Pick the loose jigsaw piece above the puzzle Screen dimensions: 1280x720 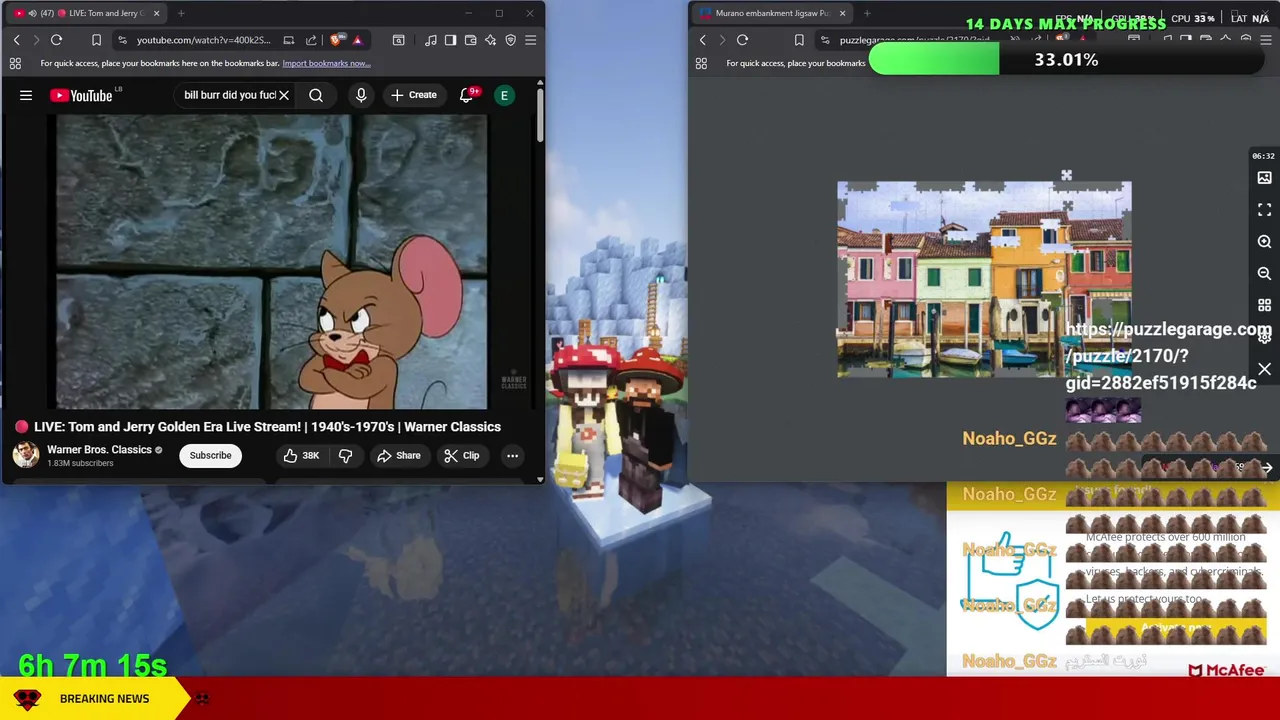click(1066, 176)
